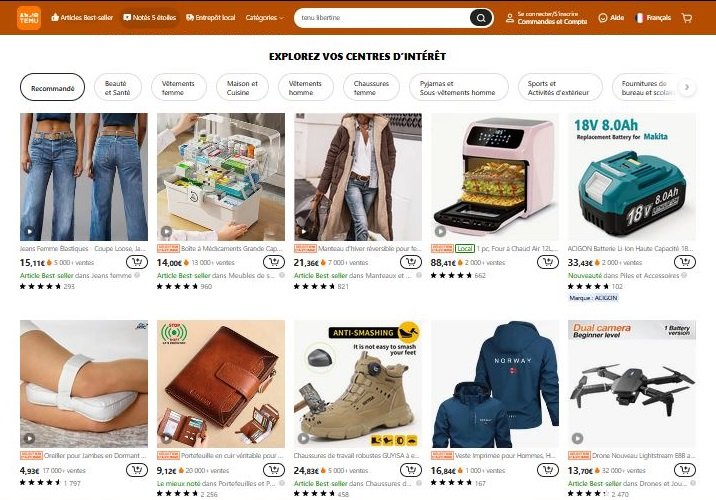Add the drone to cart

(684, 470)
